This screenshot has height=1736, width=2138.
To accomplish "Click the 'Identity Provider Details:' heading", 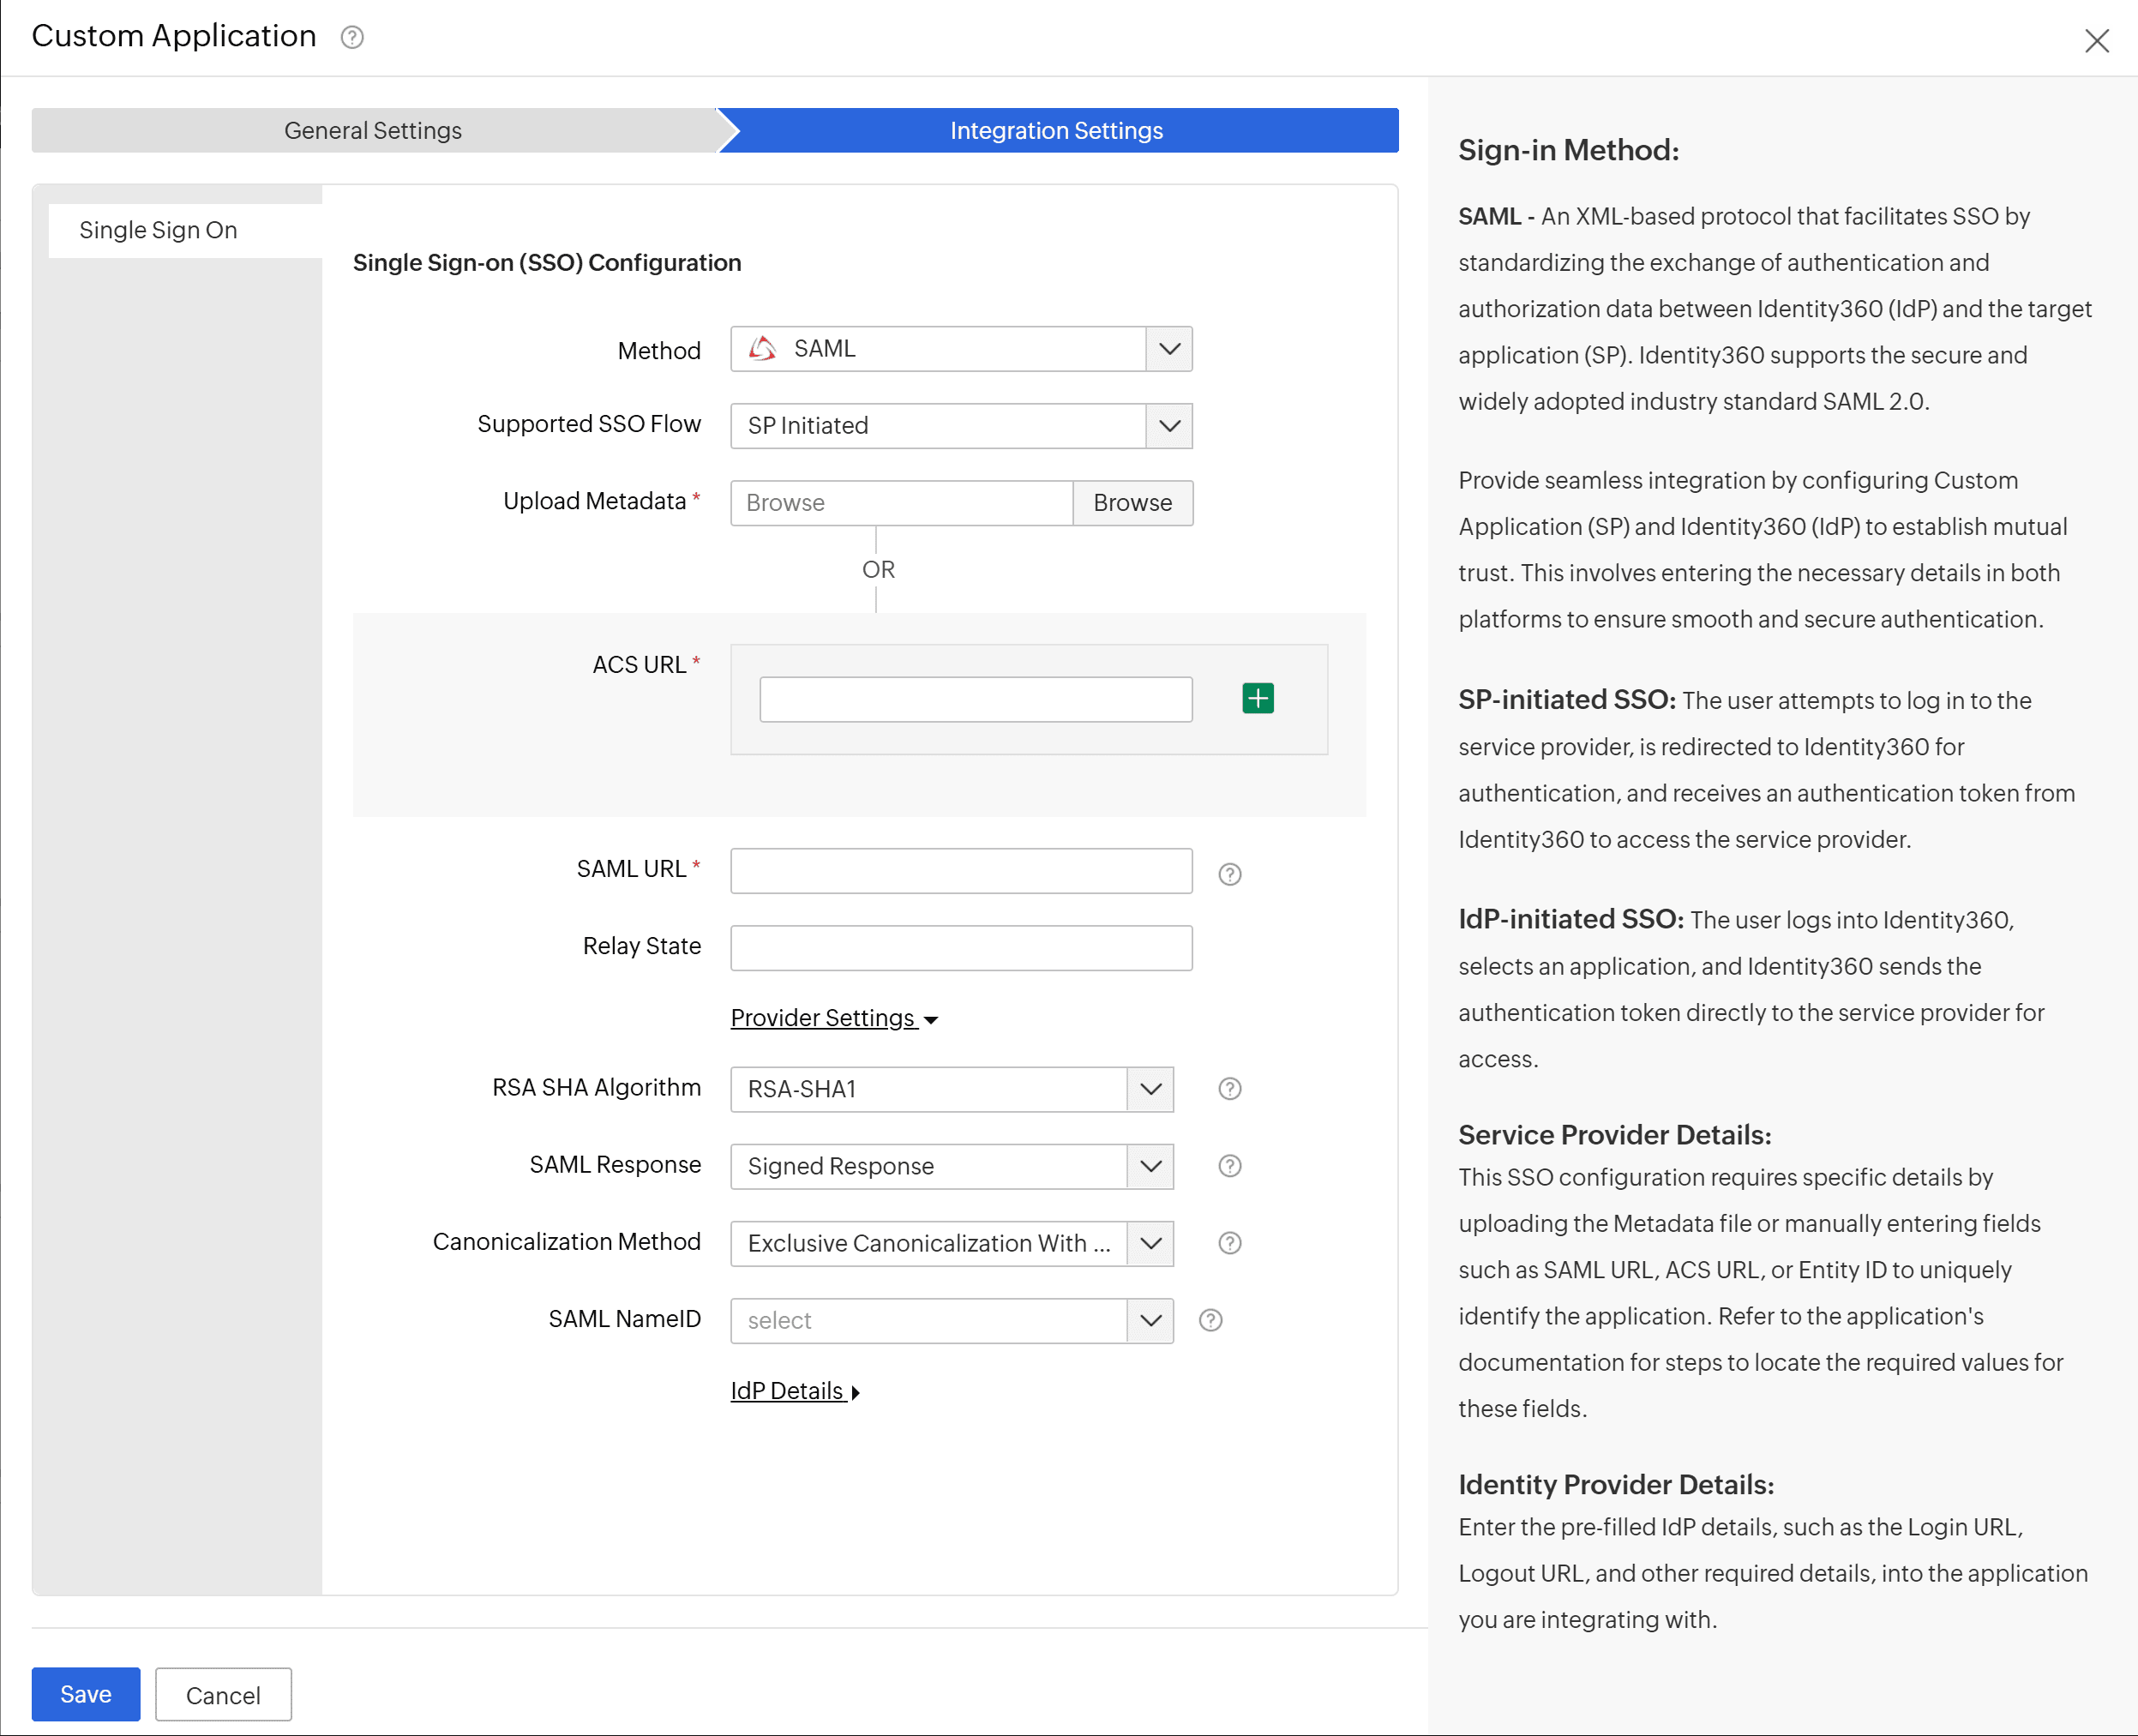I will click(1616, 1484).
